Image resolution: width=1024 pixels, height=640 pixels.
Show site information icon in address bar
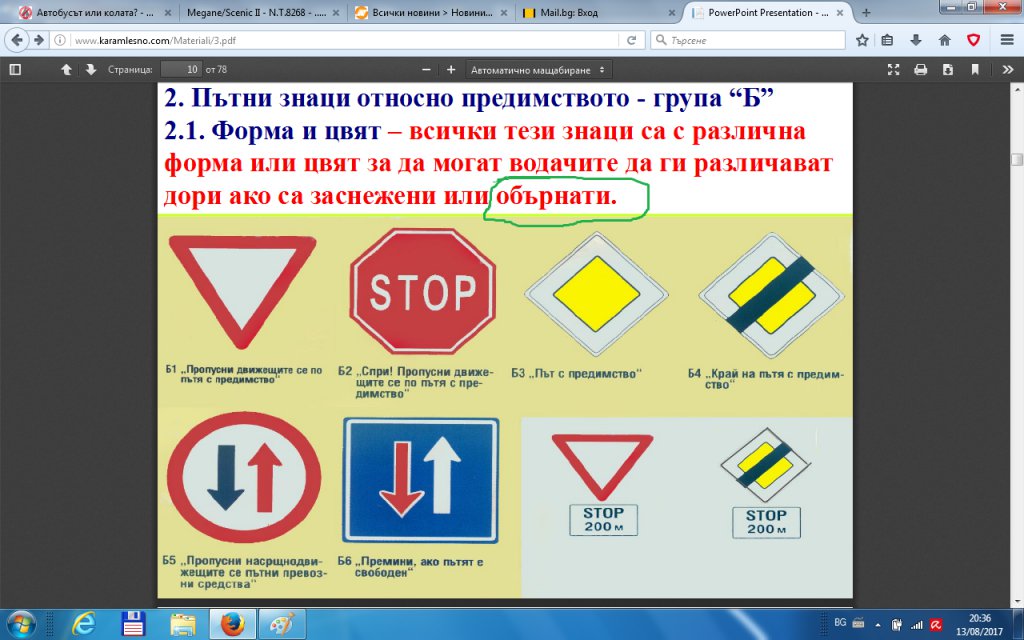point(60,40)
